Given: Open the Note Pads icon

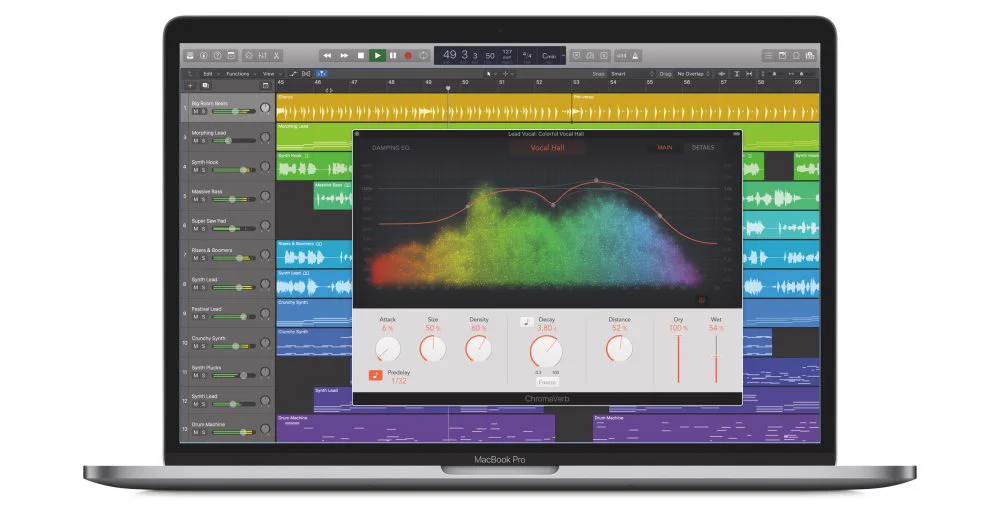Looking at the screenshot, I should (783, 55).
